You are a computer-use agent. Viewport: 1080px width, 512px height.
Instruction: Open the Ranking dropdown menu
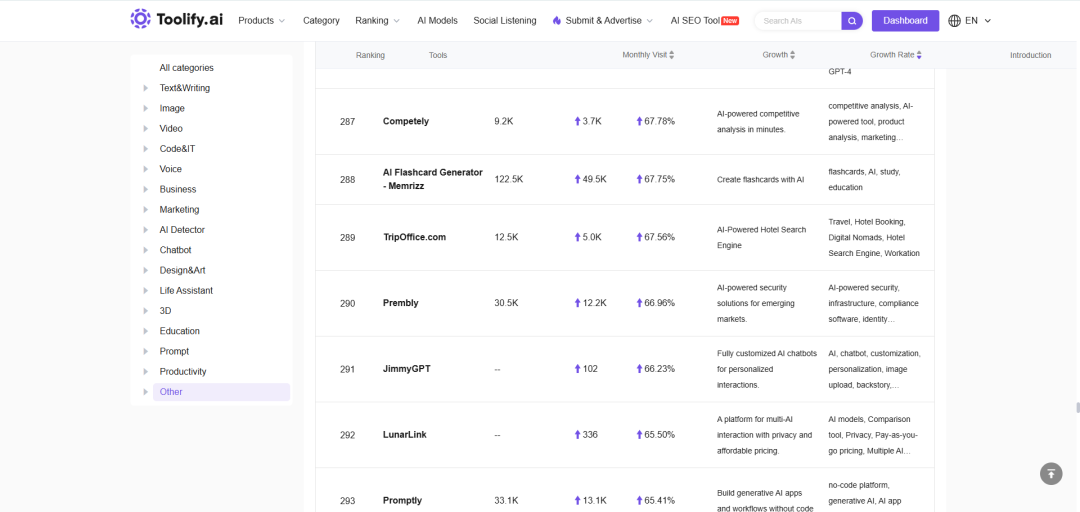377,21
